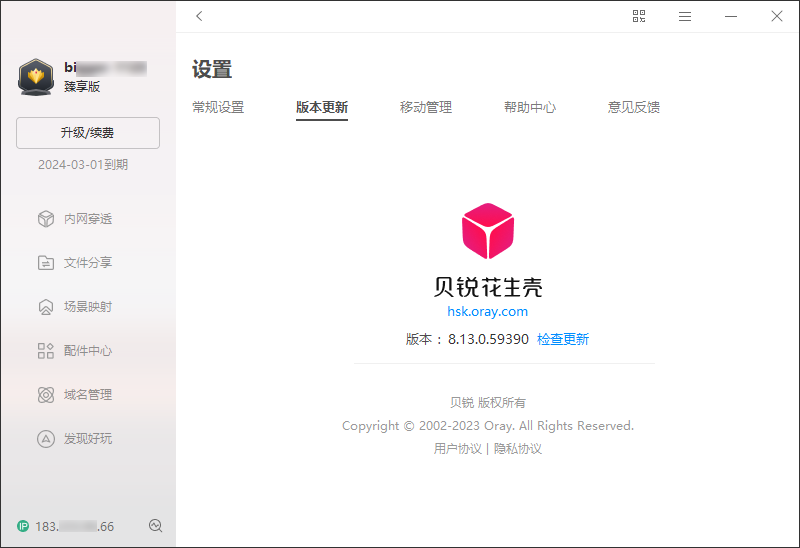Click the user avatar badge
This screenshot has height=548, width=800.
click(36, 77)
